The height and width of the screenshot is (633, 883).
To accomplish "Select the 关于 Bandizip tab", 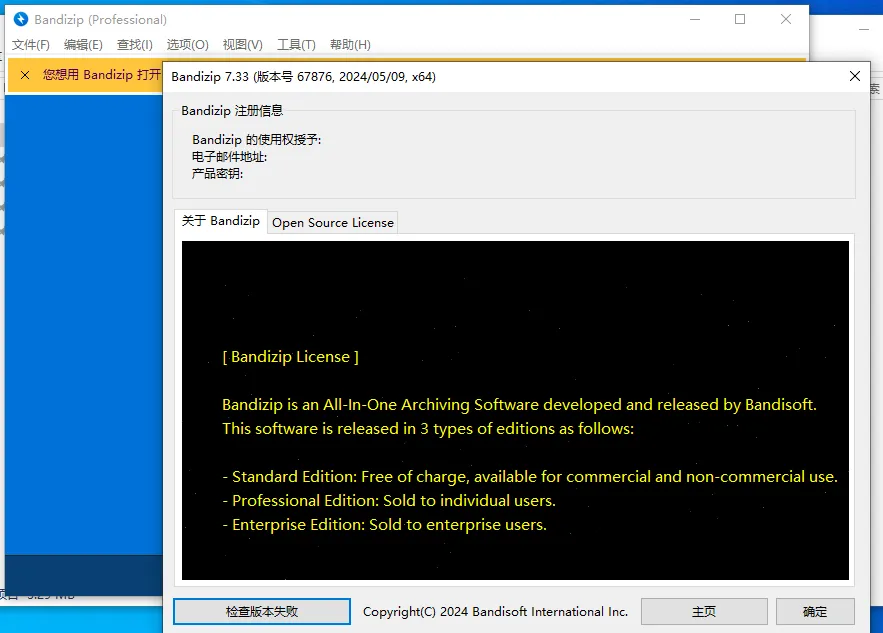I will [x=221, y=221].
